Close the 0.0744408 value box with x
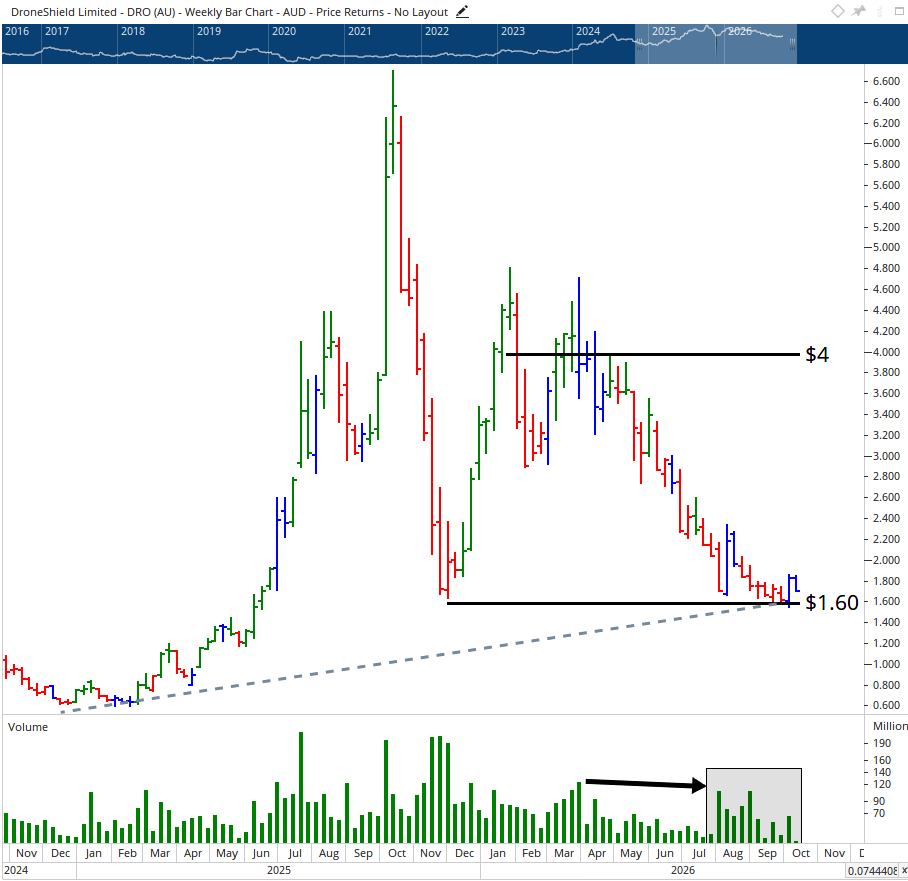Image resolution: width=908 pixels, height=881 pixels. coord(904,870)
